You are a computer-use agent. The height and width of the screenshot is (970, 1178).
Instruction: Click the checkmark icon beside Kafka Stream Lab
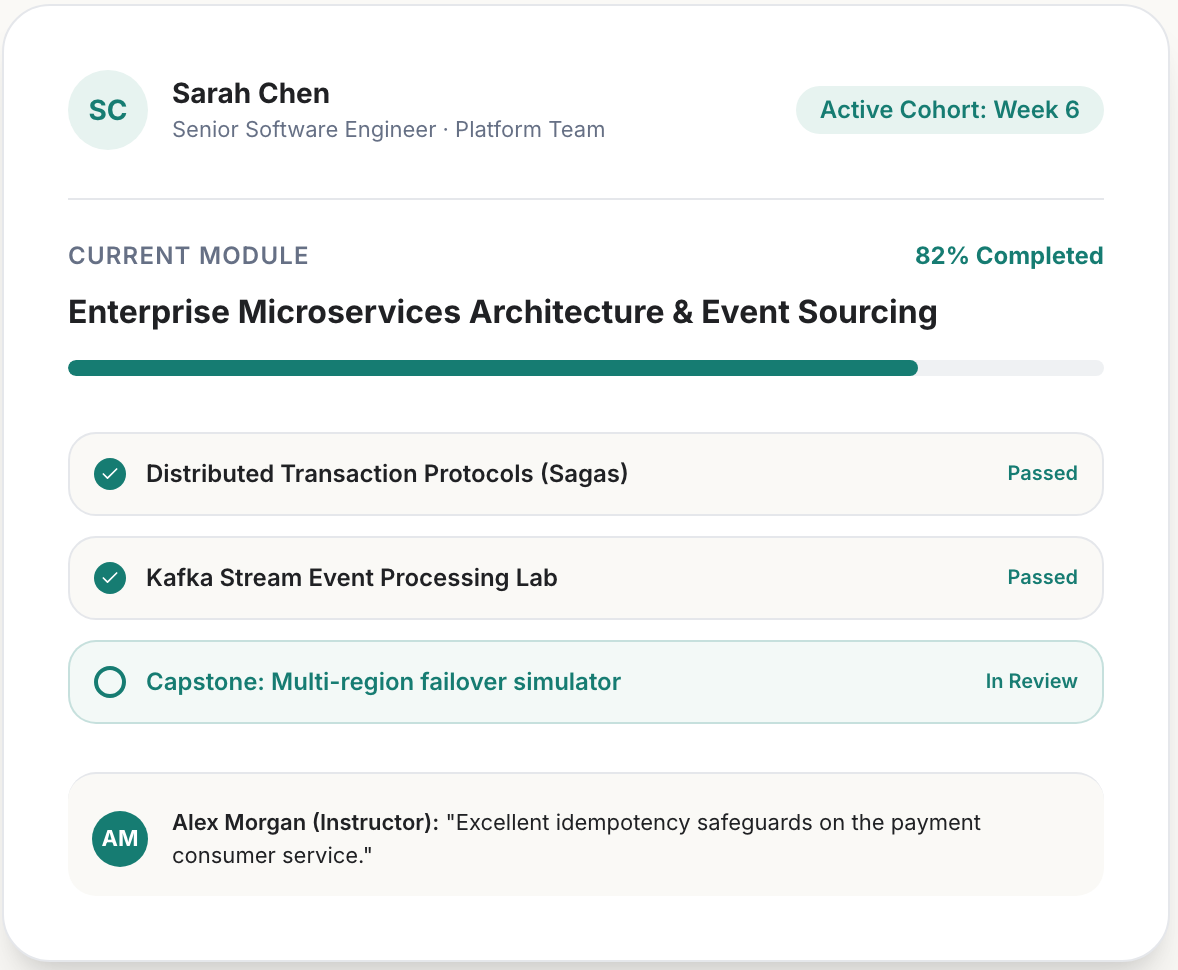[x=110, y=578]
